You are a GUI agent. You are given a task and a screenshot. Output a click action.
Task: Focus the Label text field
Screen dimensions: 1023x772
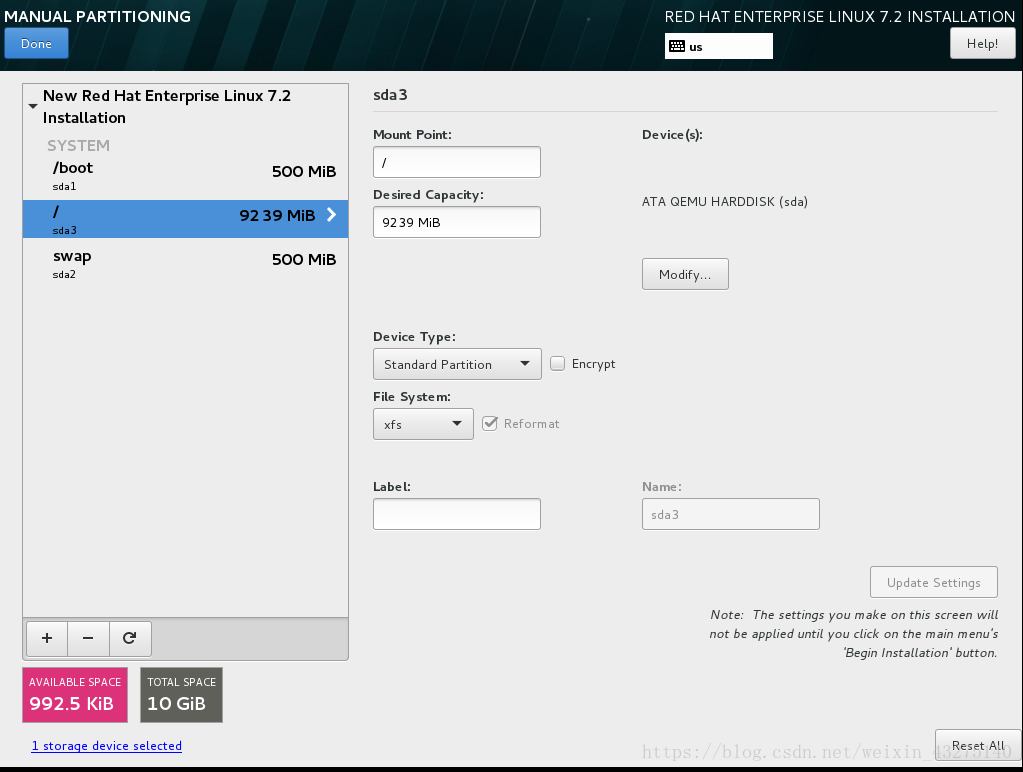pos(457,514)
